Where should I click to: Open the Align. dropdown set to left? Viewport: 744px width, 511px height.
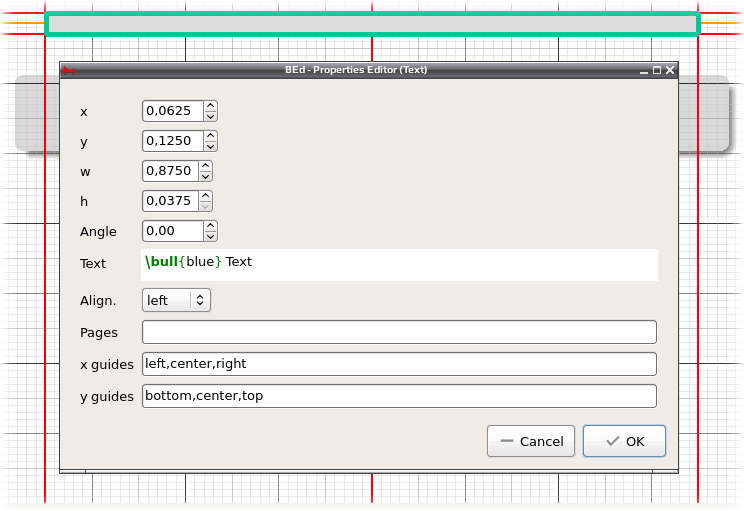176,300
